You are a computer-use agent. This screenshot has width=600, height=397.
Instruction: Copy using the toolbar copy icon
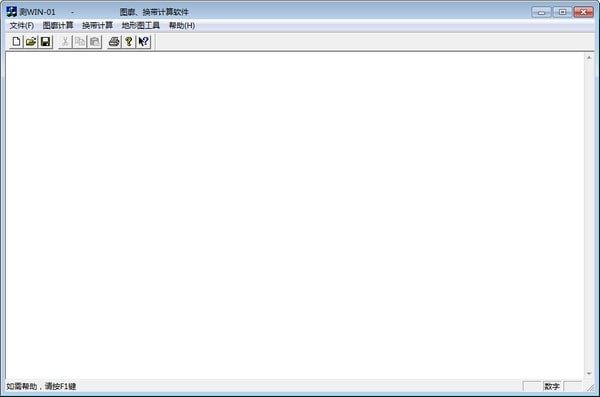(x=80, y=41)
